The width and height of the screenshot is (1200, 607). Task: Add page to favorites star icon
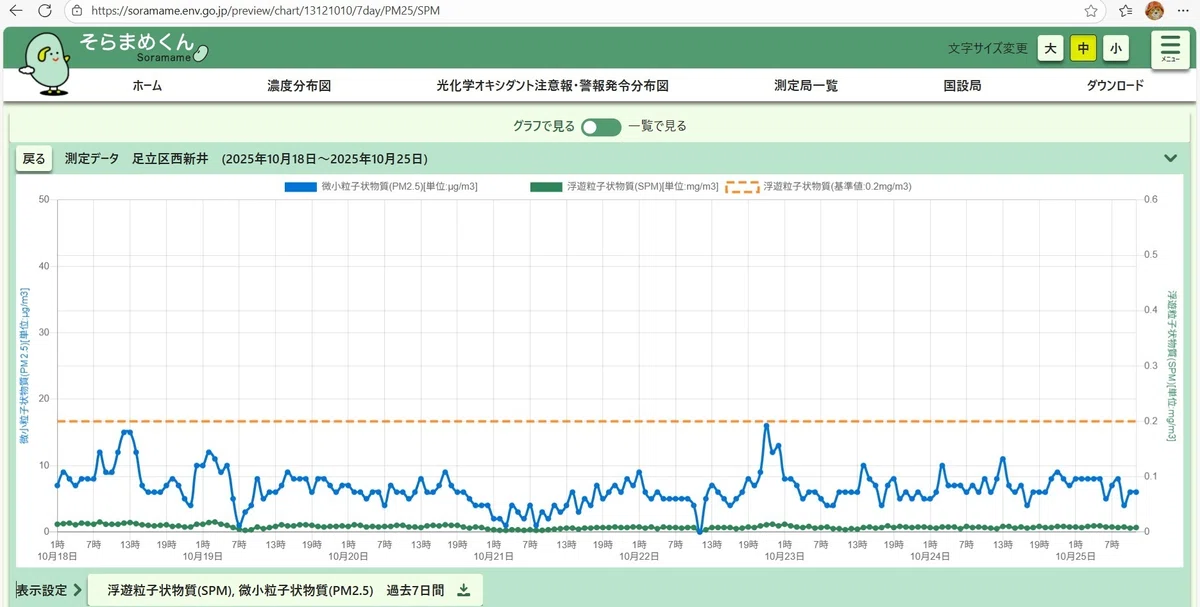pyautogui.click(x=1091, y=10)
